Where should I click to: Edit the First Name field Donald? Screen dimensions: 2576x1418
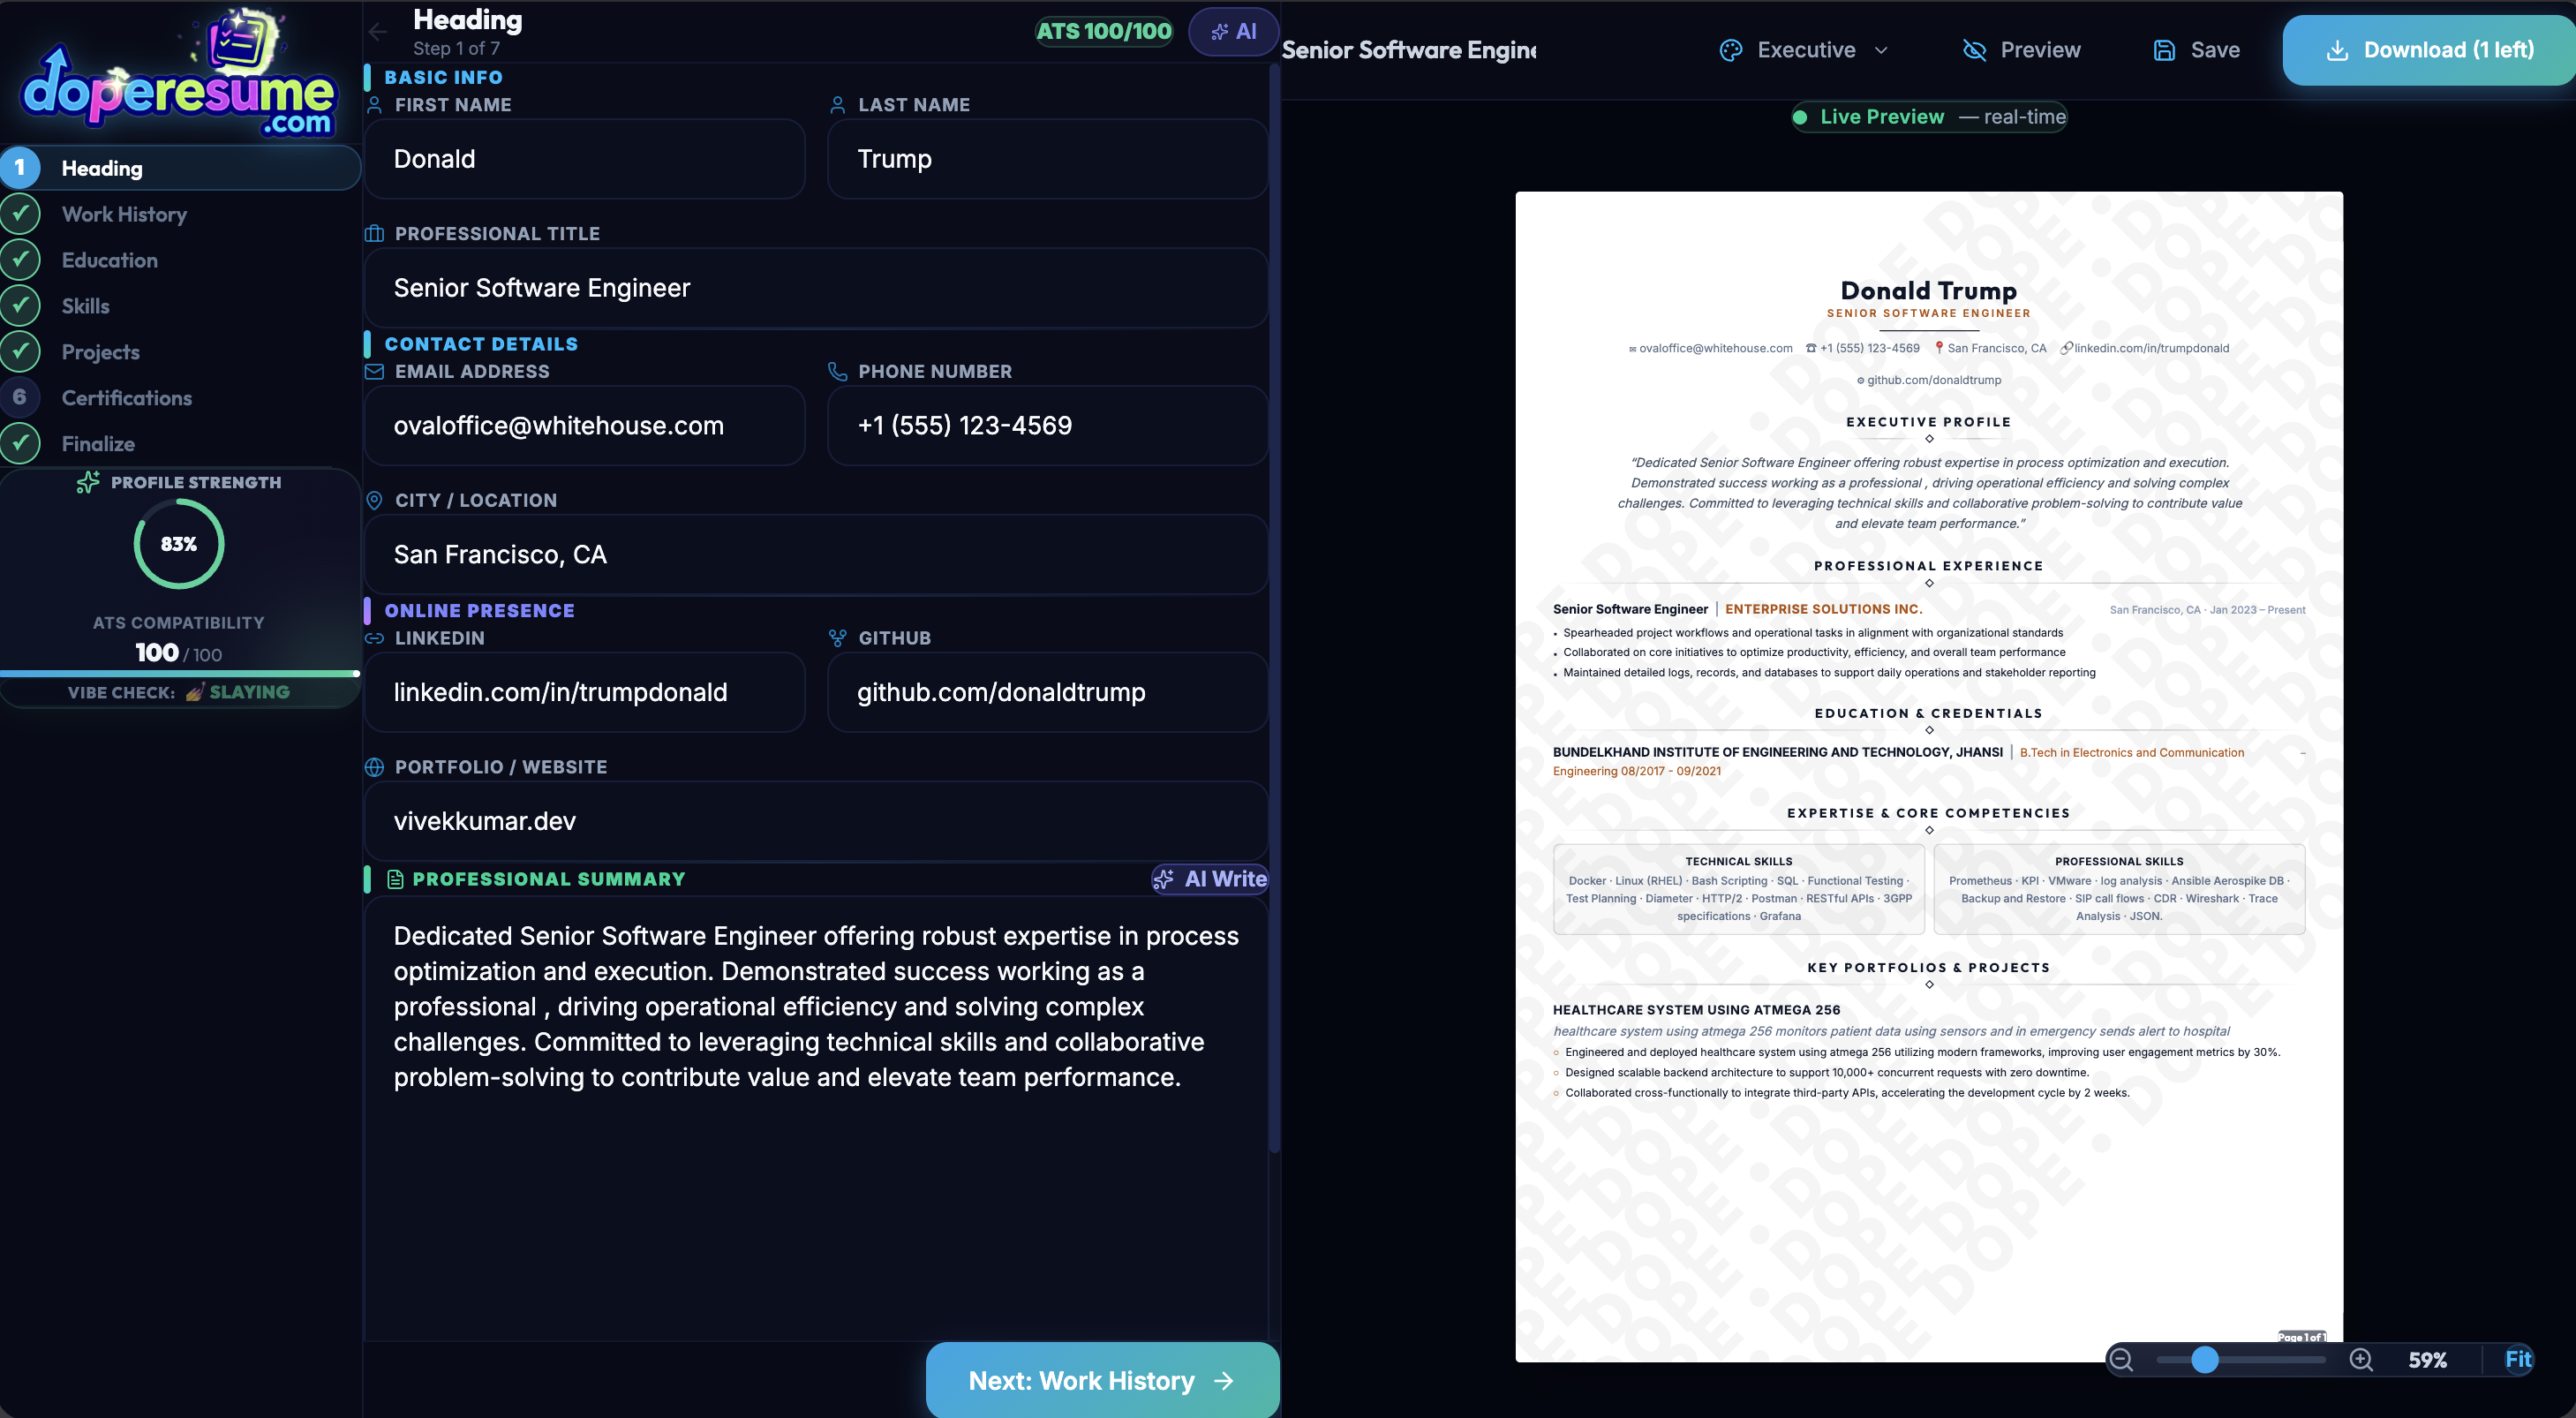(585, 159)
